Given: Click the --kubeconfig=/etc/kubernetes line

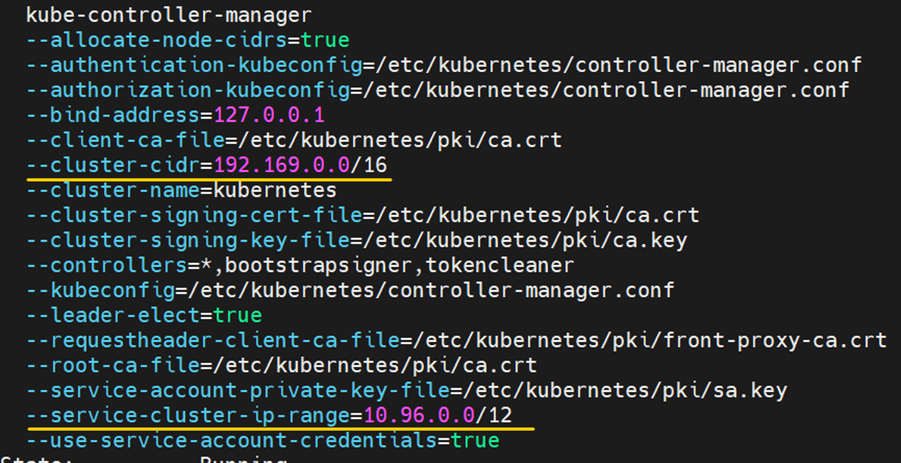Looking at the screenshot, I should click(x=350, y=291).
